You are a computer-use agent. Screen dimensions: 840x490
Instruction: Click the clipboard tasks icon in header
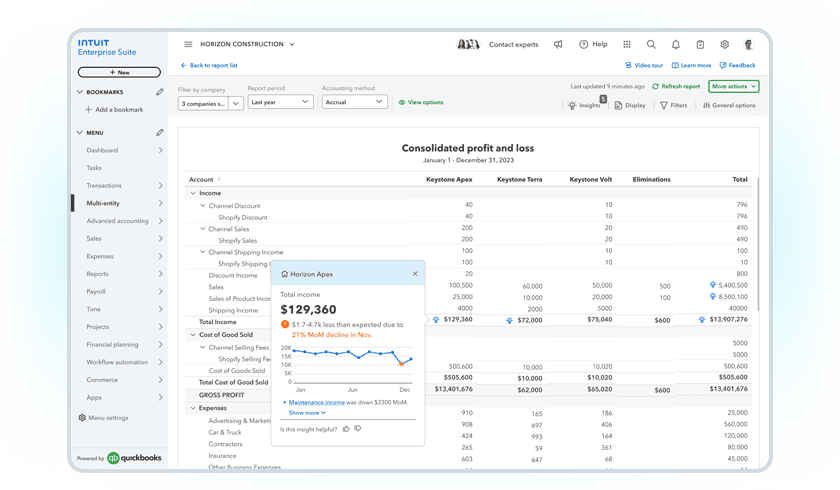click(x=700, y=44)
